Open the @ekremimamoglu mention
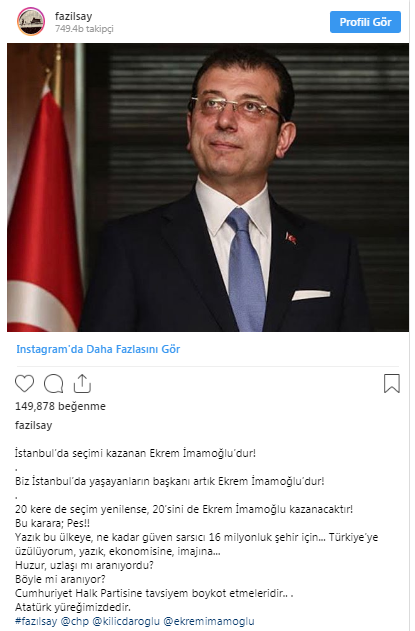This screenshot has height=631, width=415. point(209,621)
